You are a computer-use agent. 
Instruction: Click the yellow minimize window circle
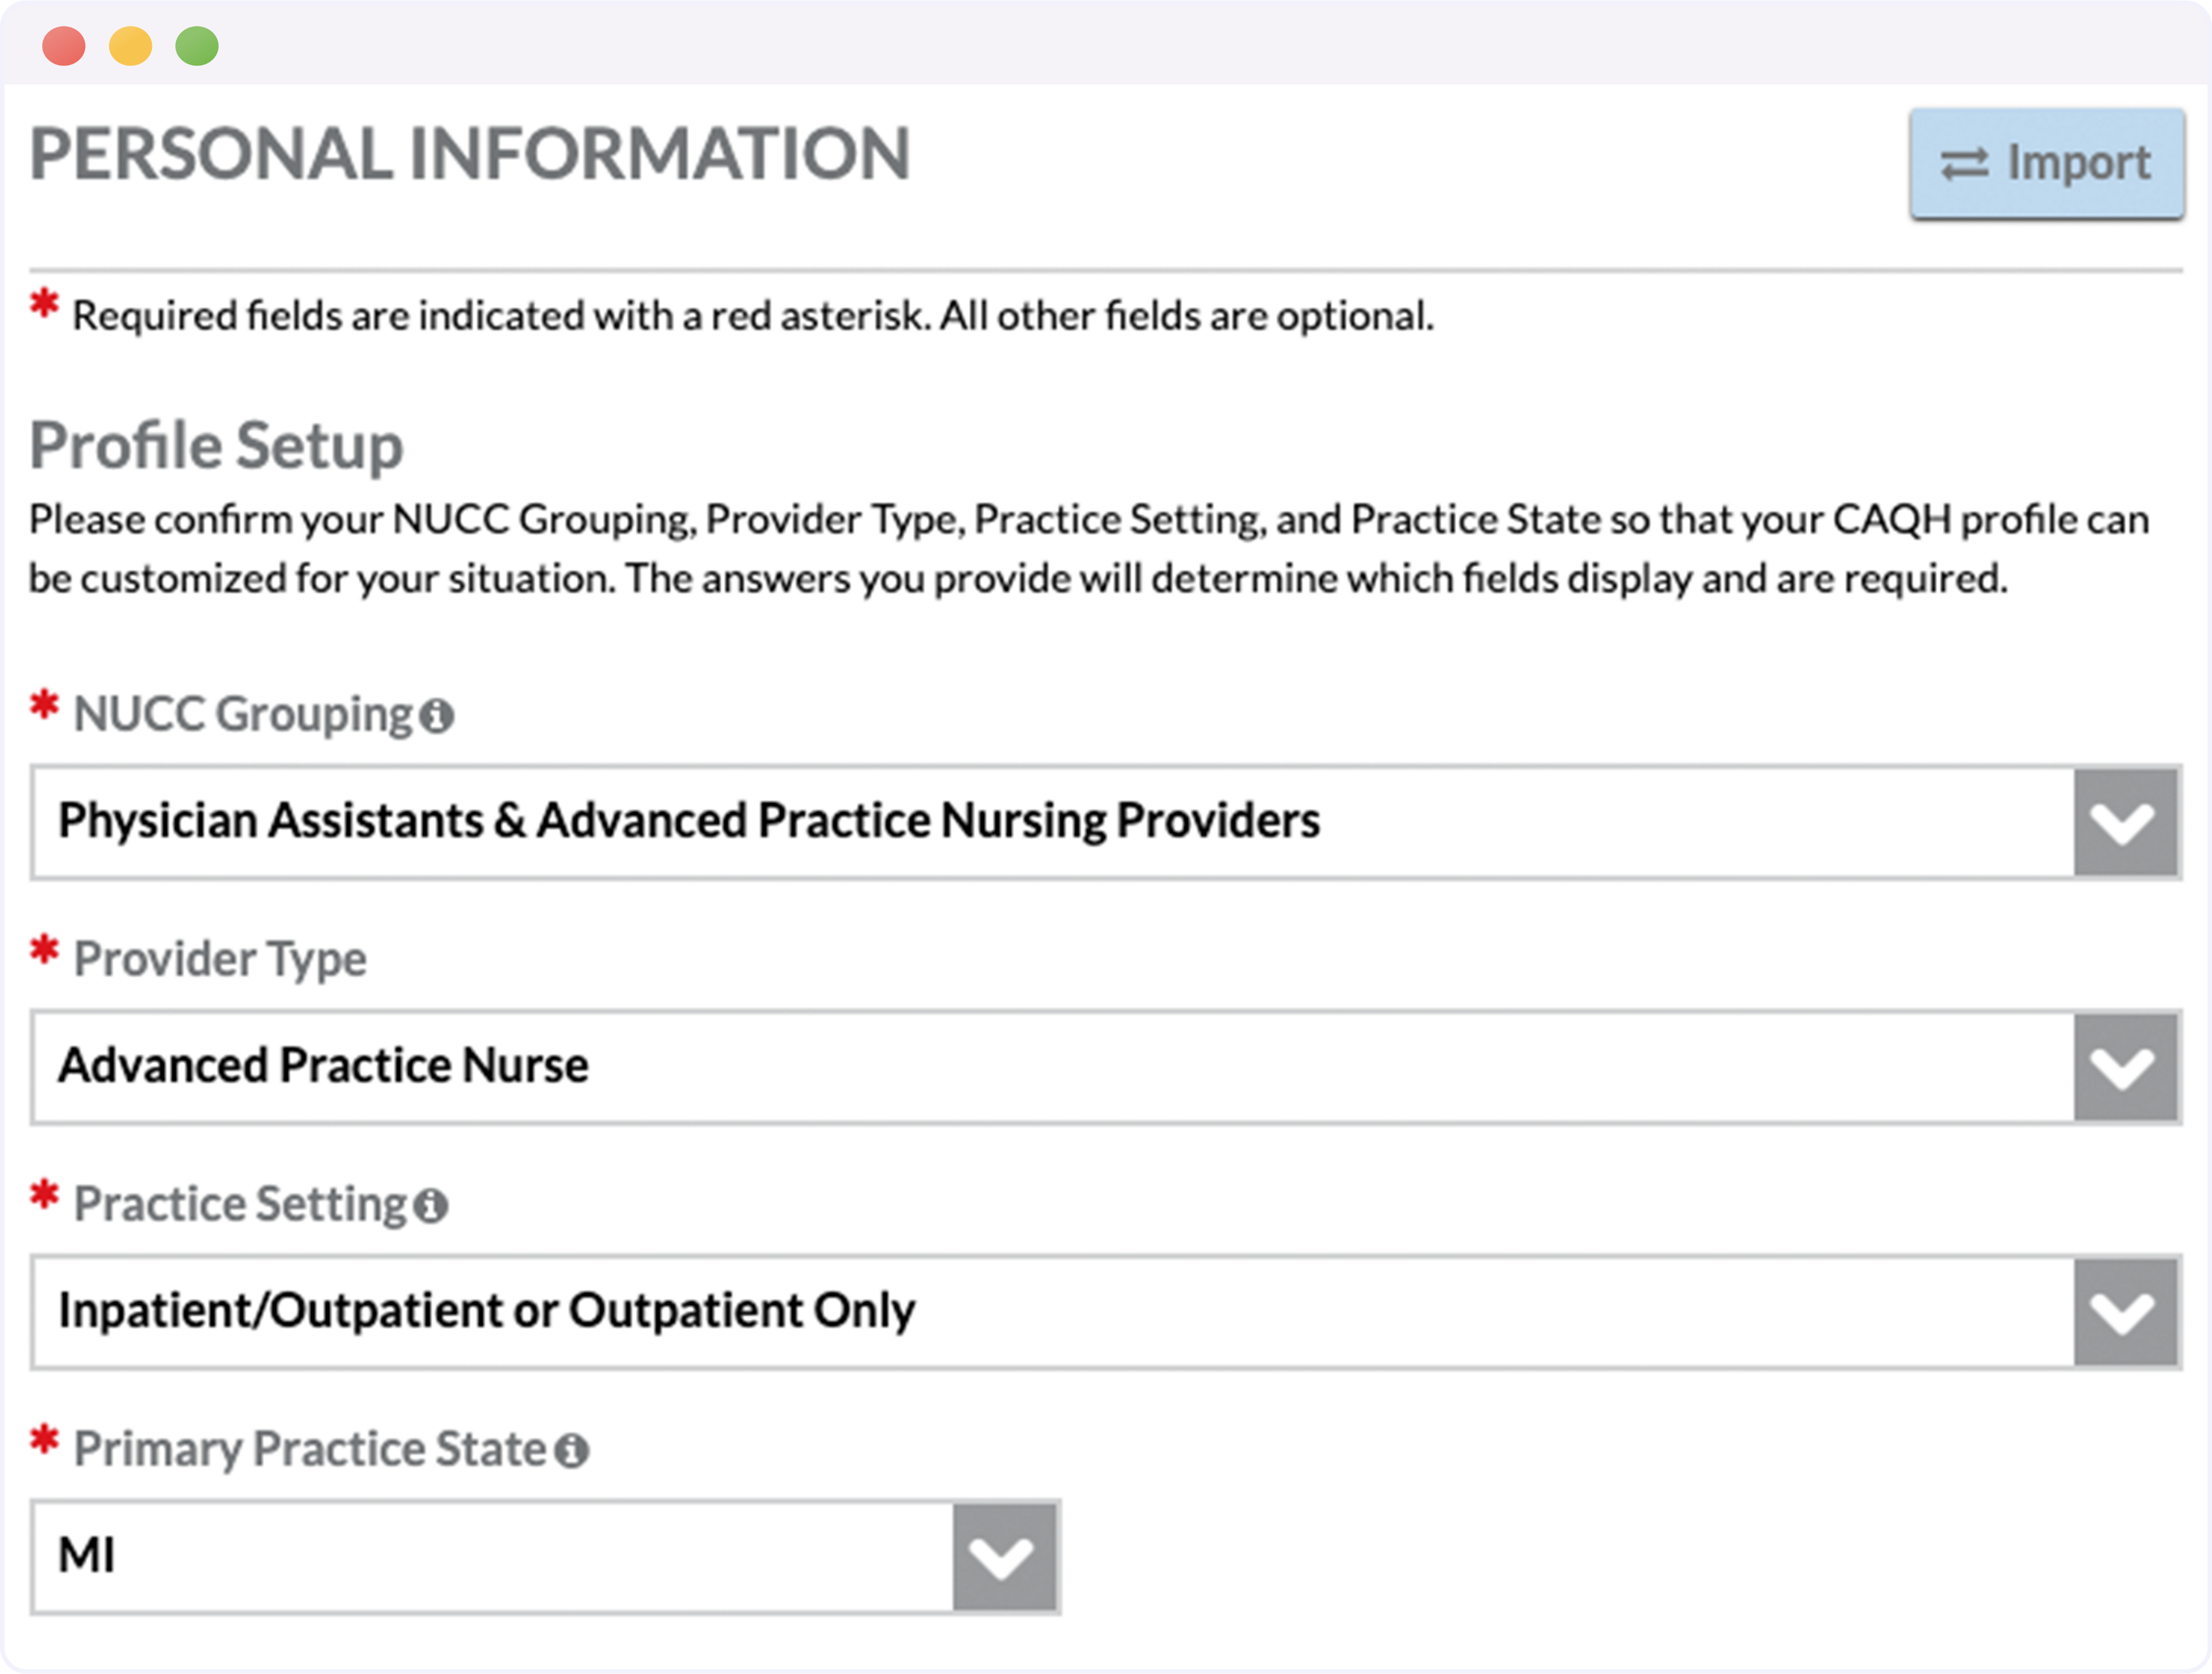(130, 46)
